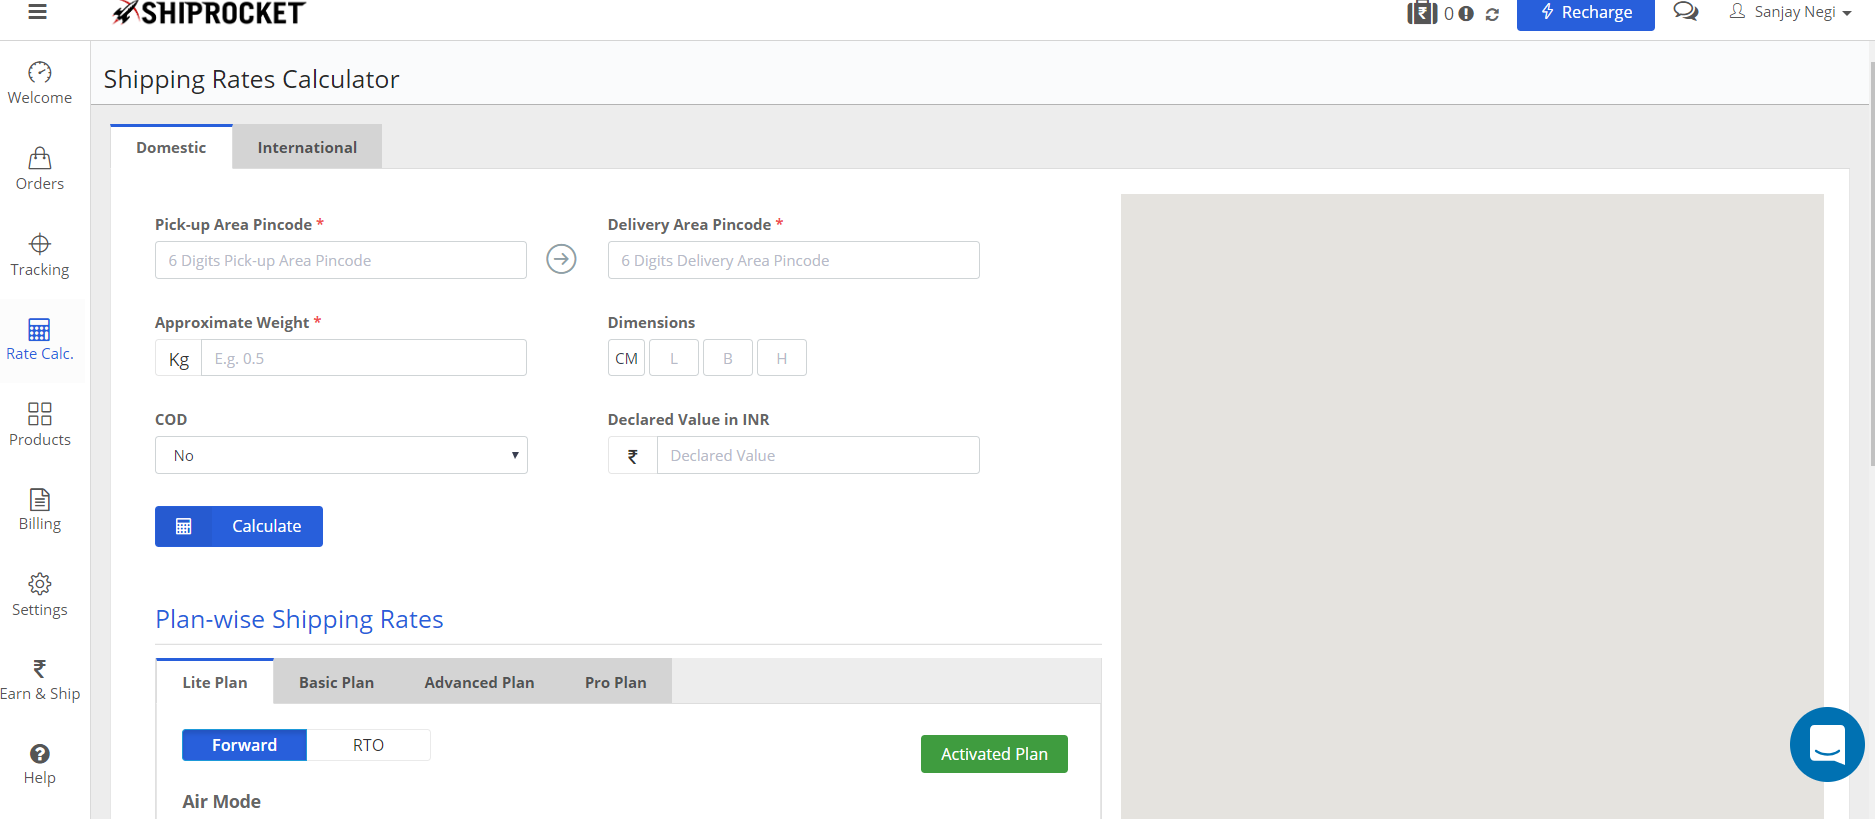Click the wallet balance icon
1875x819 pixels.
pyautogui.click(x=1422, y=13)
